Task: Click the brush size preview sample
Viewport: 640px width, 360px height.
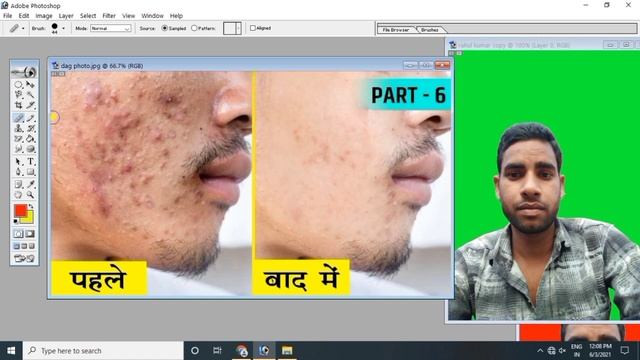Action: (x=54, y=28)
